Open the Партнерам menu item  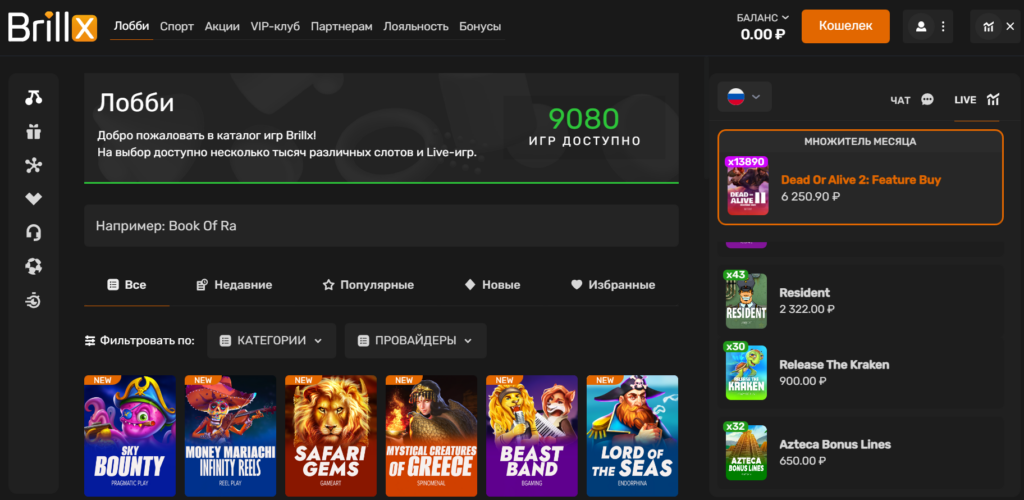[x=342, y=27]
